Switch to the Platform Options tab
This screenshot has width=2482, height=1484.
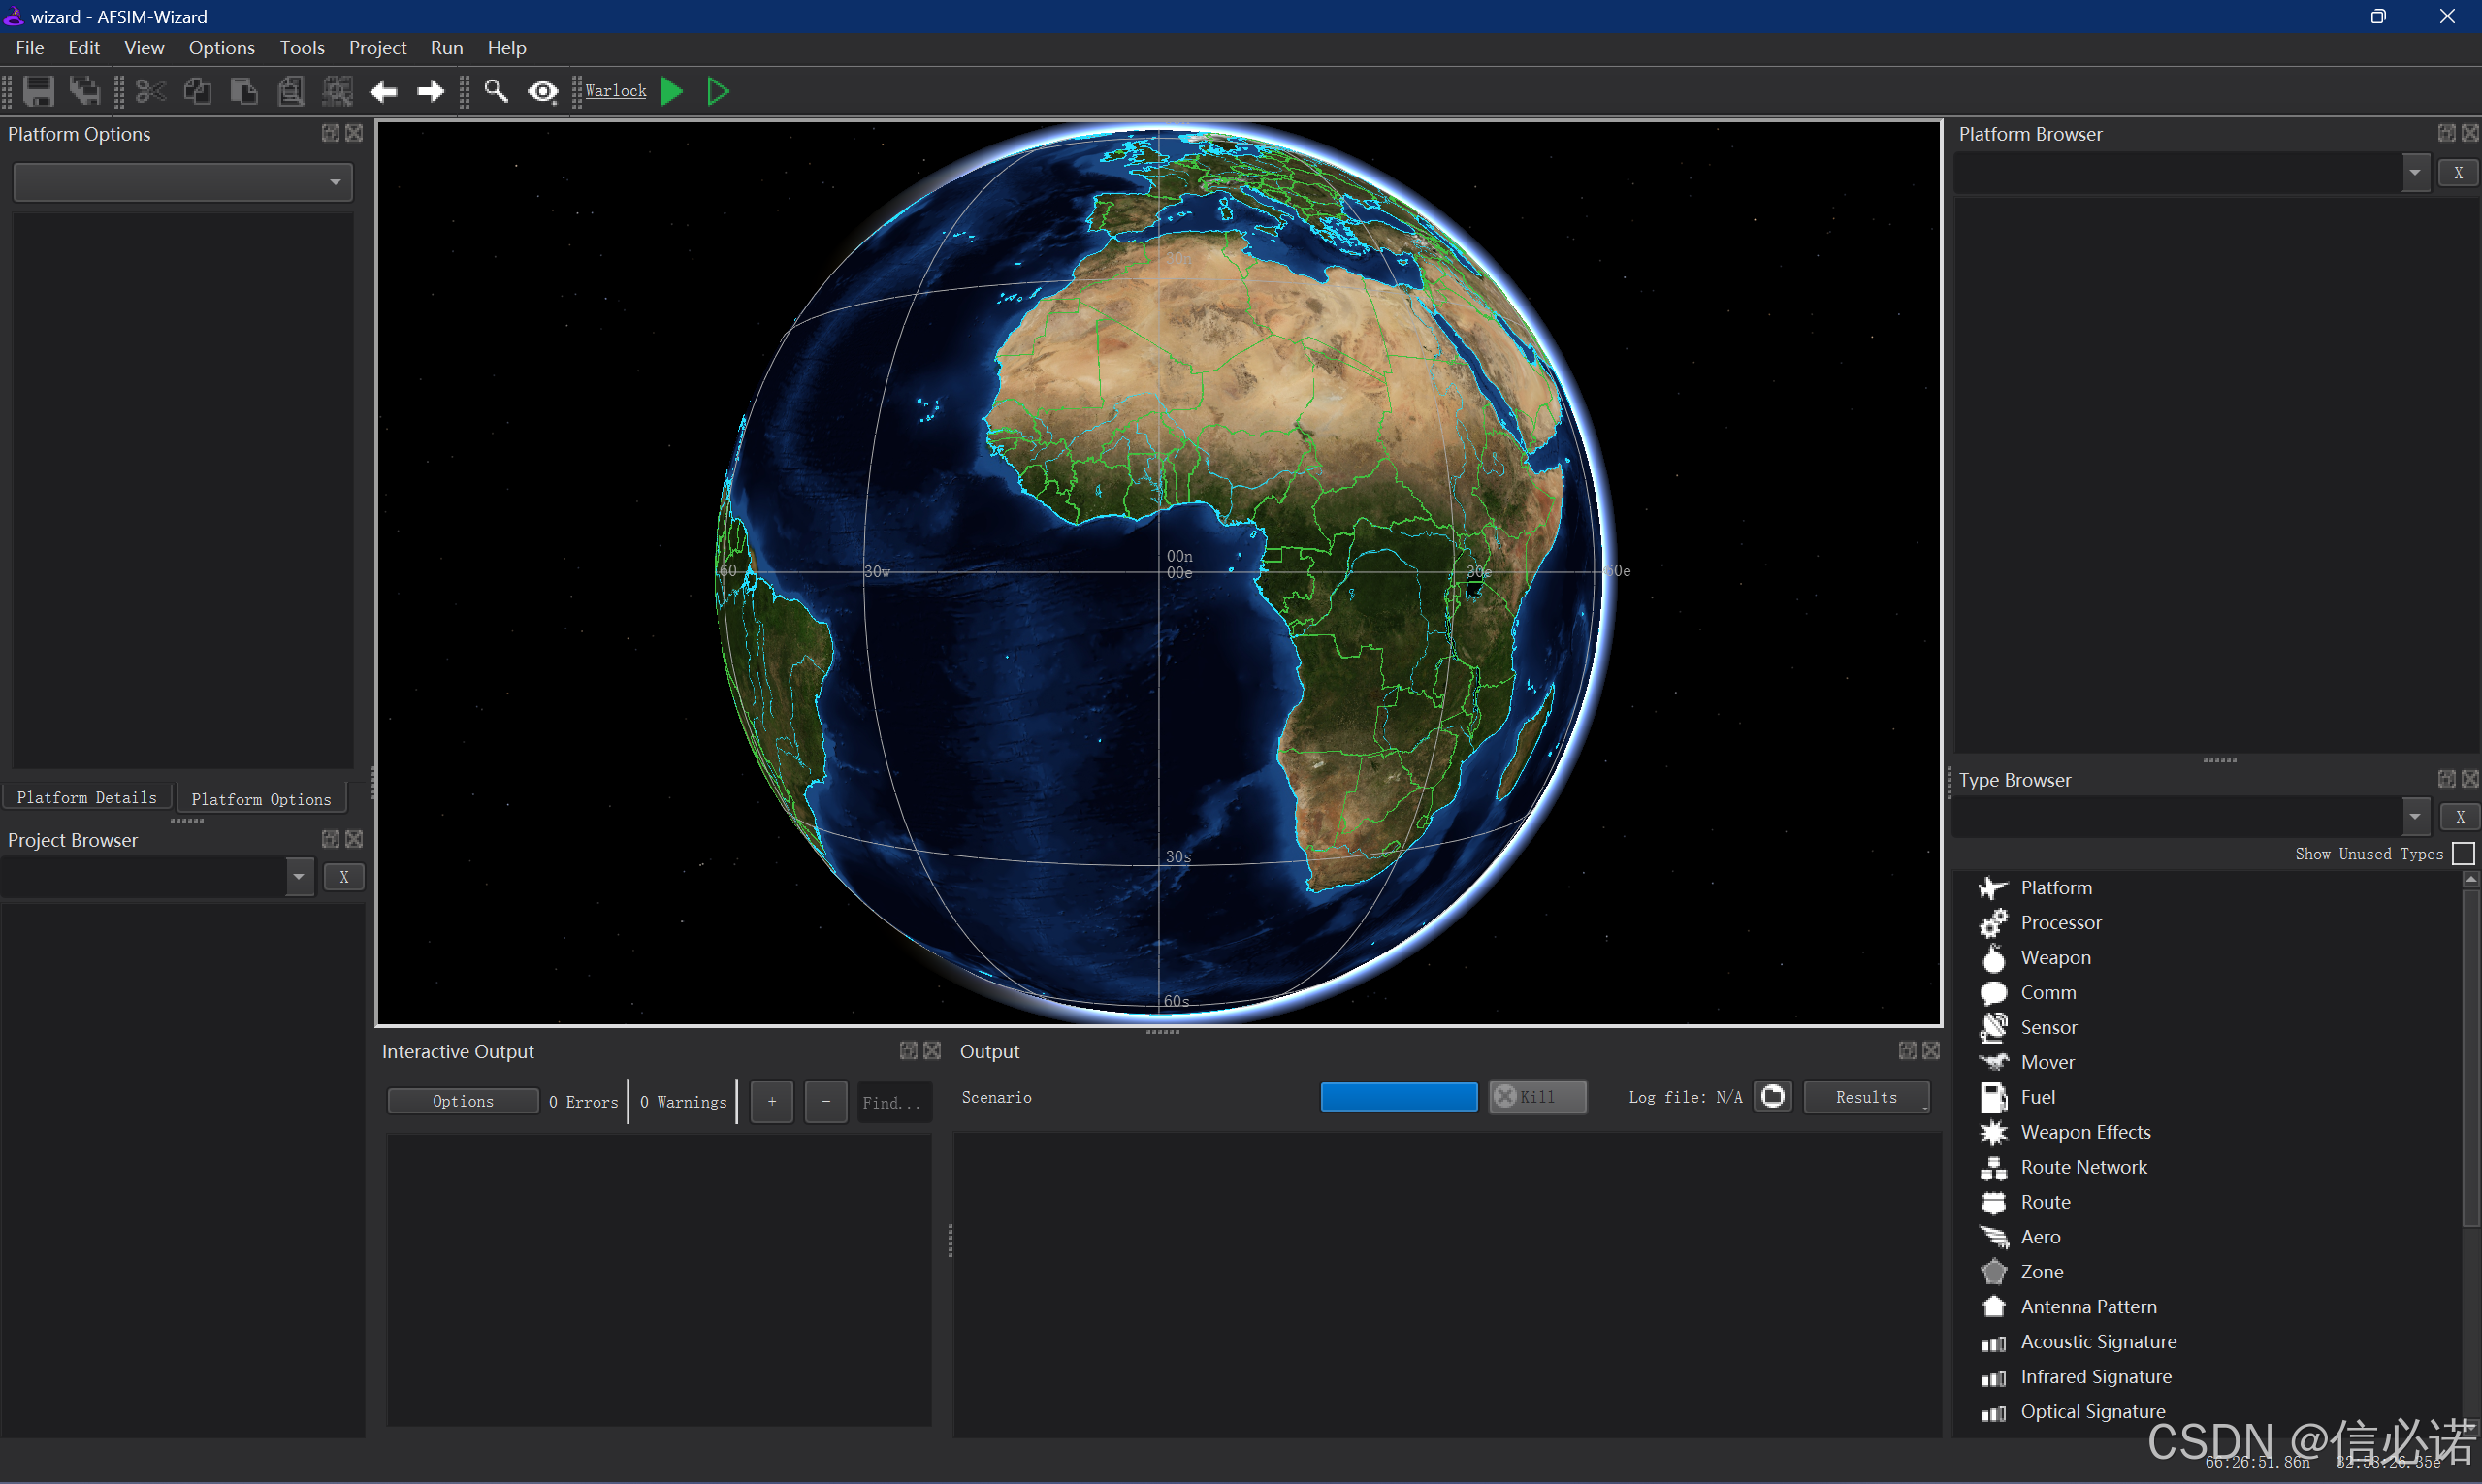pyautogui.click(x=261, y=800)
